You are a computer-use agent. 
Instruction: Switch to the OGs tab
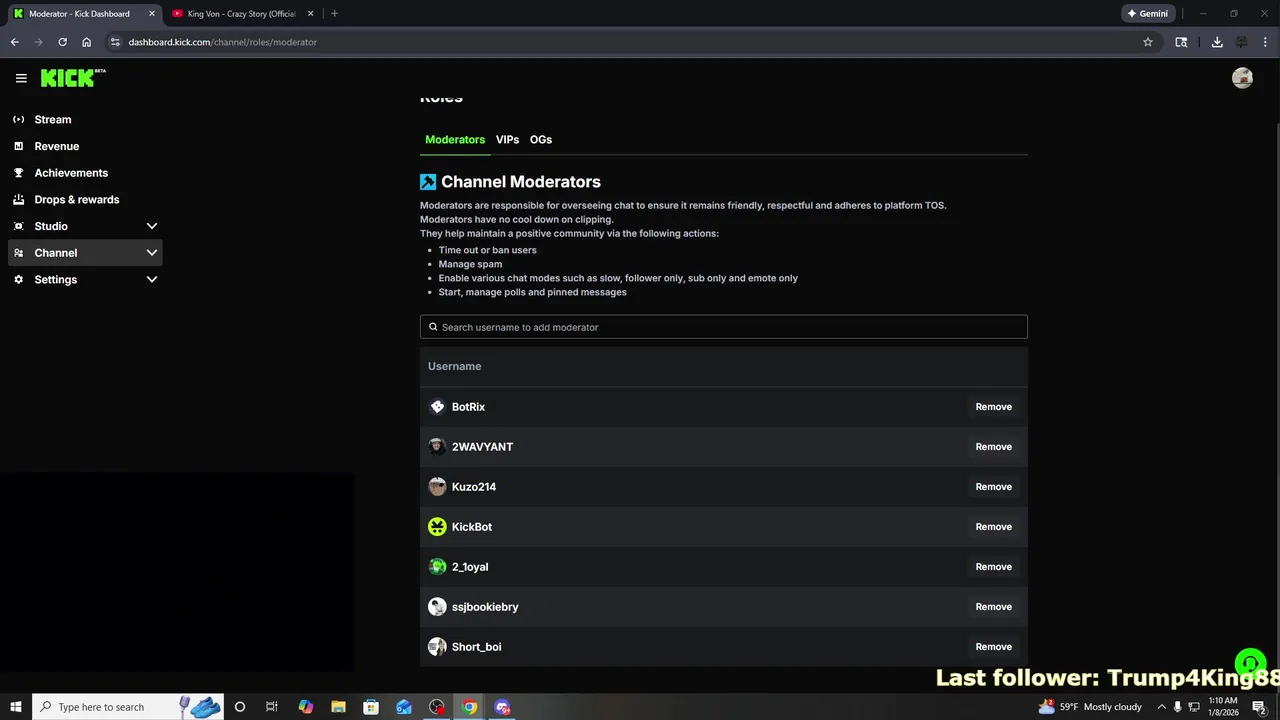tap(541, 139)
